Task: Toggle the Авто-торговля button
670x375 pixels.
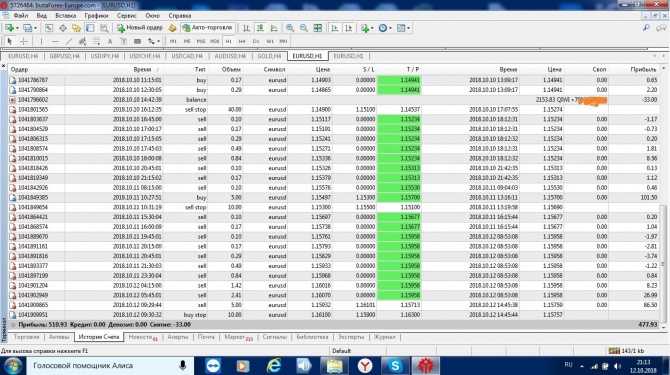Action: (x=207, y=28)
